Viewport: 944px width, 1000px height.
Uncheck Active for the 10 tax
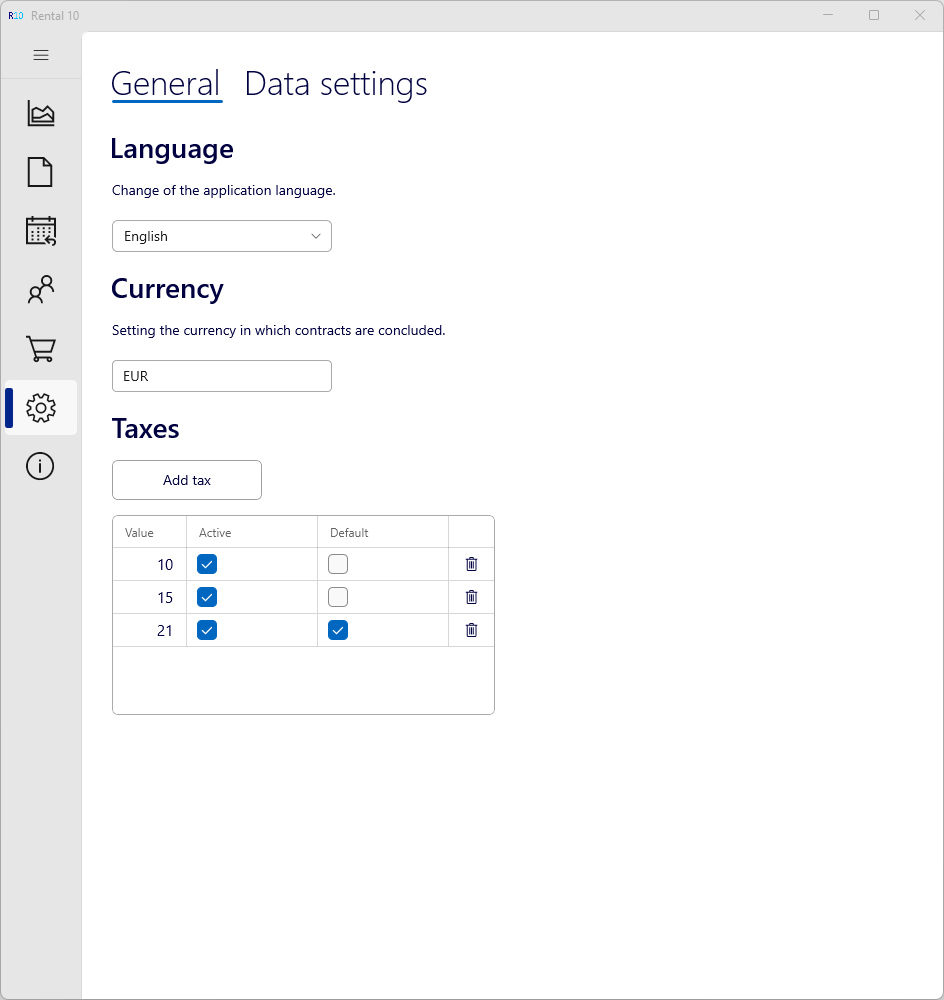pos(207,564)
